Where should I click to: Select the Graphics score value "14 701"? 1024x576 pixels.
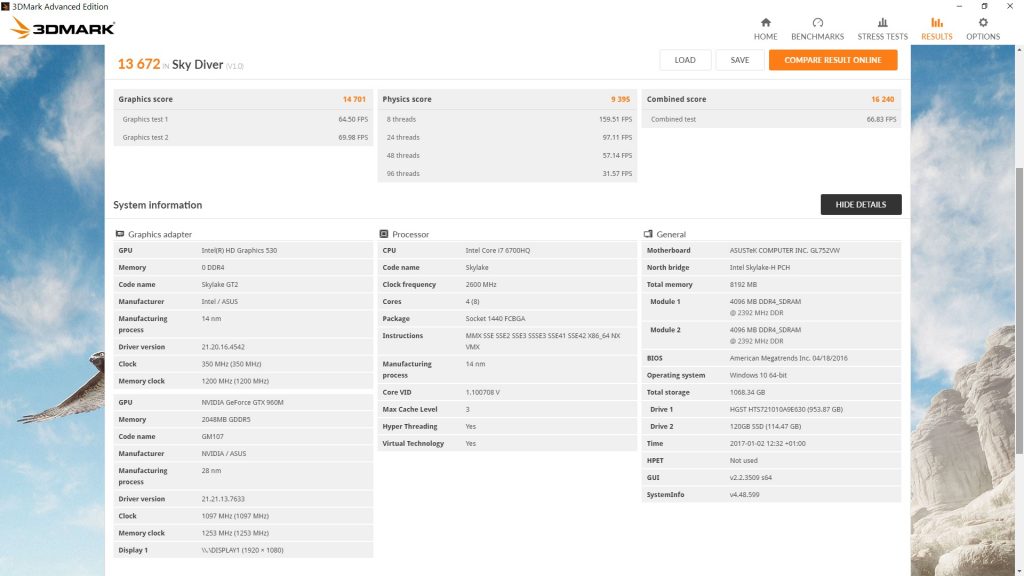pyautogui.click(x=354, y=99)
